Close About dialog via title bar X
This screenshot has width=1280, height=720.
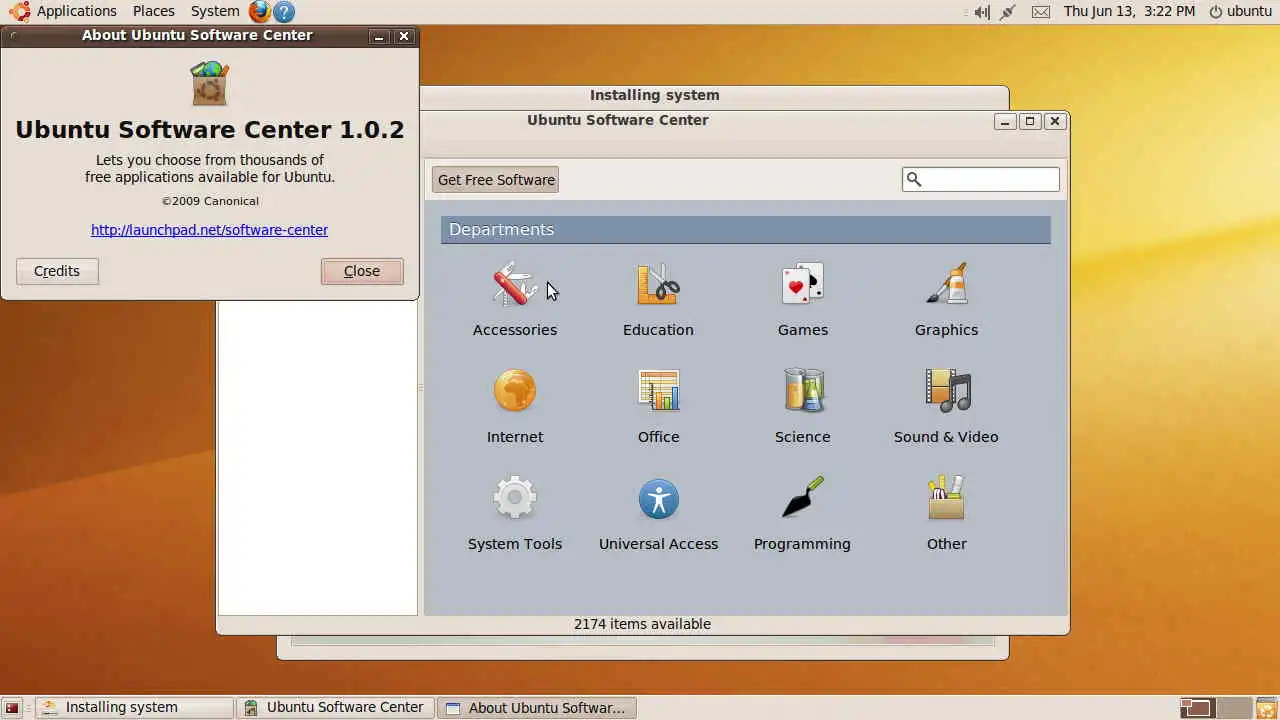[x=404, y=36]
